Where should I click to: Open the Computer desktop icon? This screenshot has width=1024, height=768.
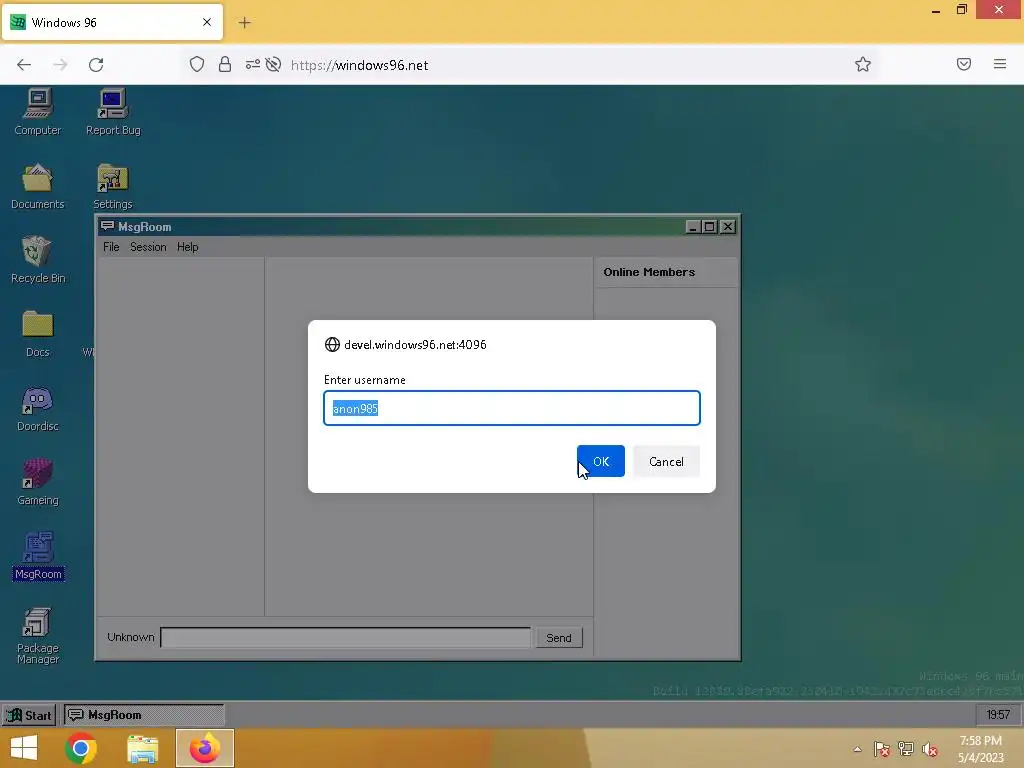click(x=38, y=112)
